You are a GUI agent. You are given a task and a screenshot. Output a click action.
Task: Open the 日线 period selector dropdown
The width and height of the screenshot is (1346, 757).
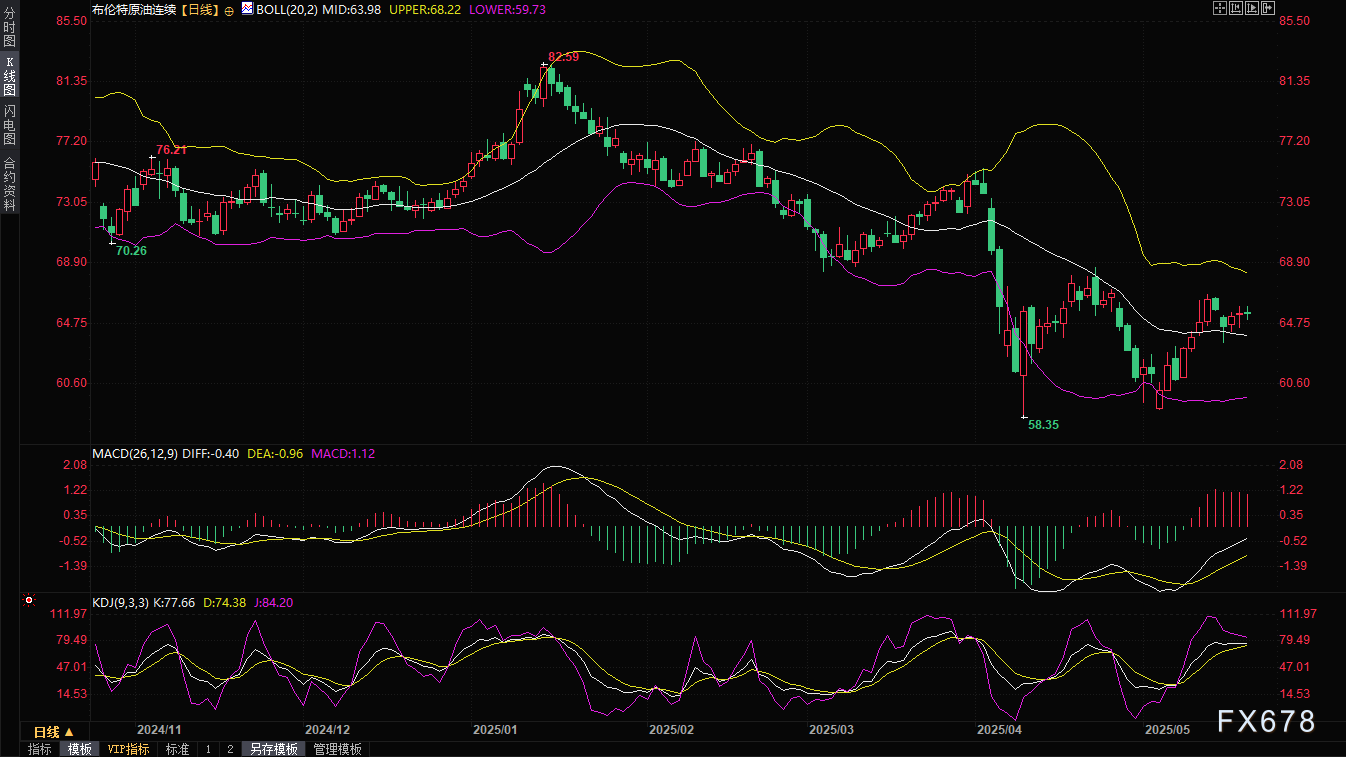pos(54,732)
